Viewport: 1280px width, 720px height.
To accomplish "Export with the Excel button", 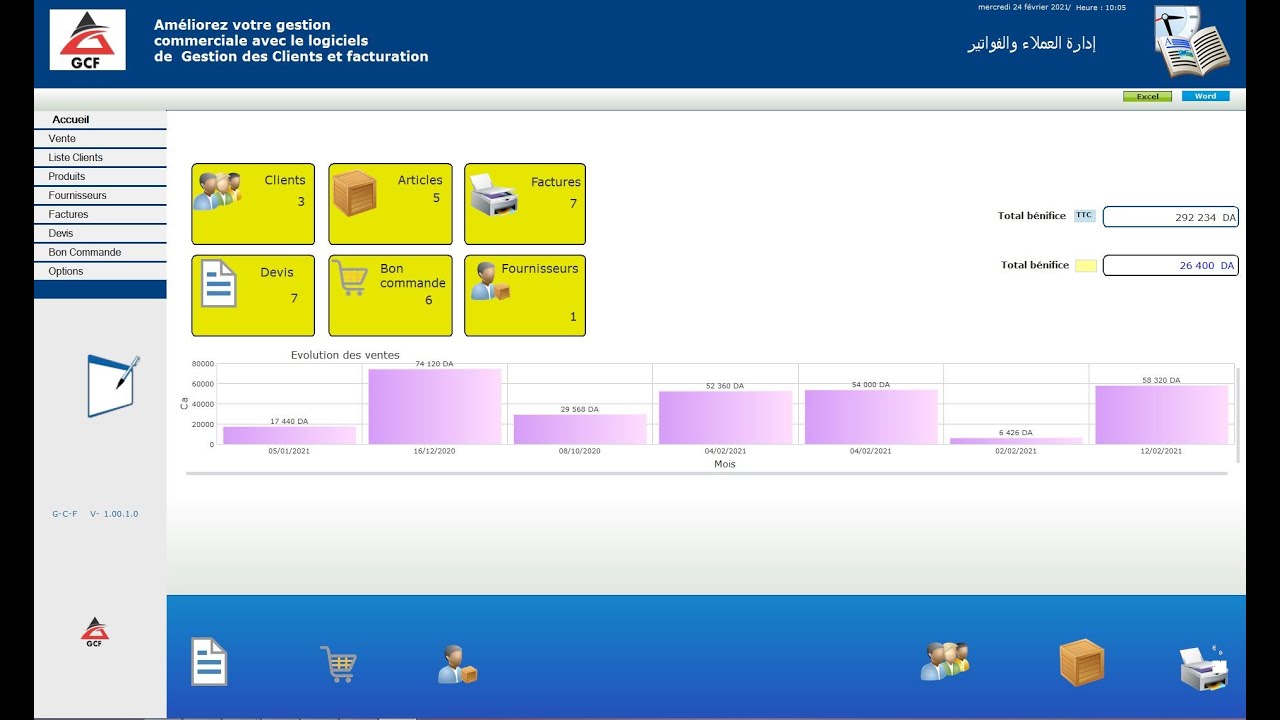I will 1147,97.
